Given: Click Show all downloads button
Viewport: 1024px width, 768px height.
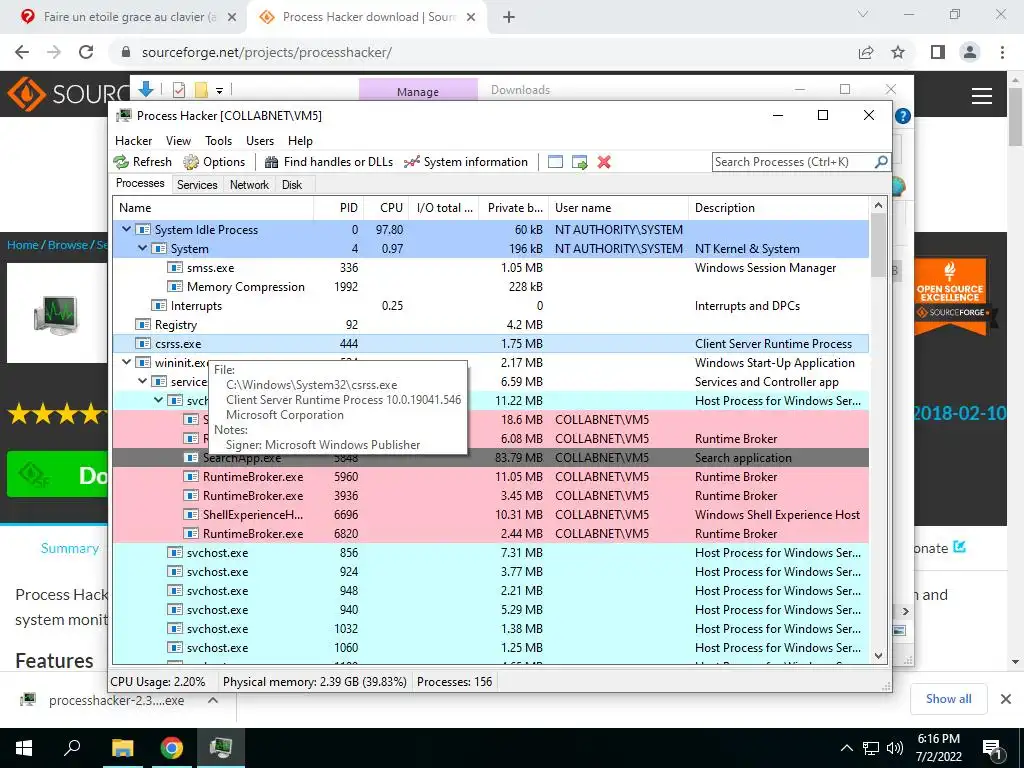Looking at the screenshot, I should (x=948, y=699).
